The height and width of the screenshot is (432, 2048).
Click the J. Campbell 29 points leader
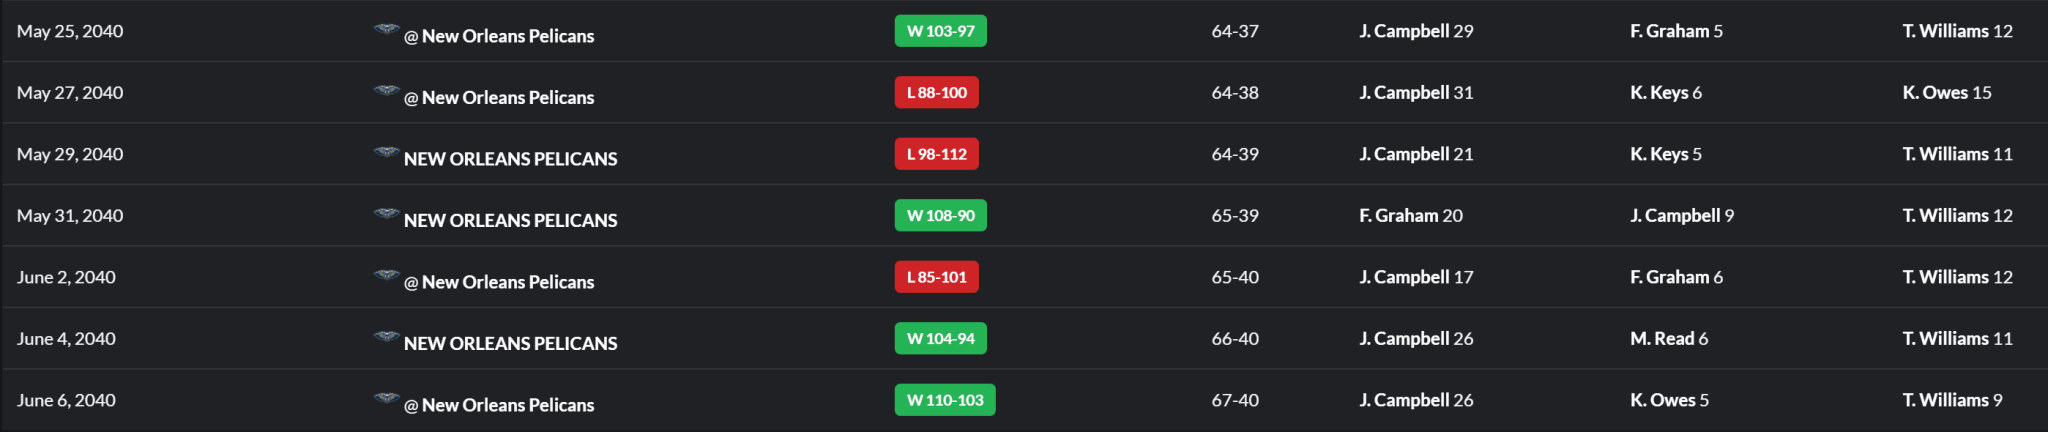click(1415, 31)
